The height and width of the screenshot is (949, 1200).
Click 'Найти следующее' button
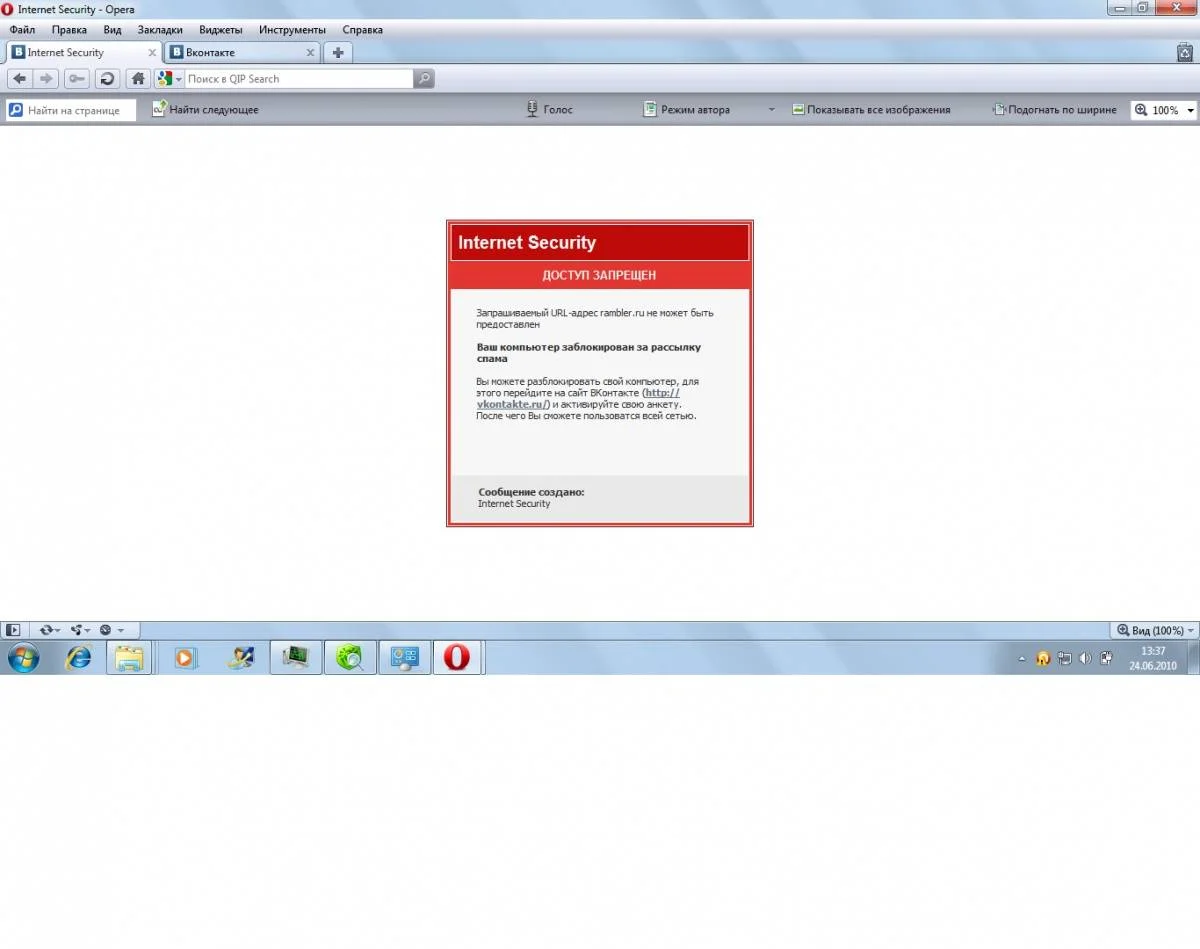pos(205,110)
